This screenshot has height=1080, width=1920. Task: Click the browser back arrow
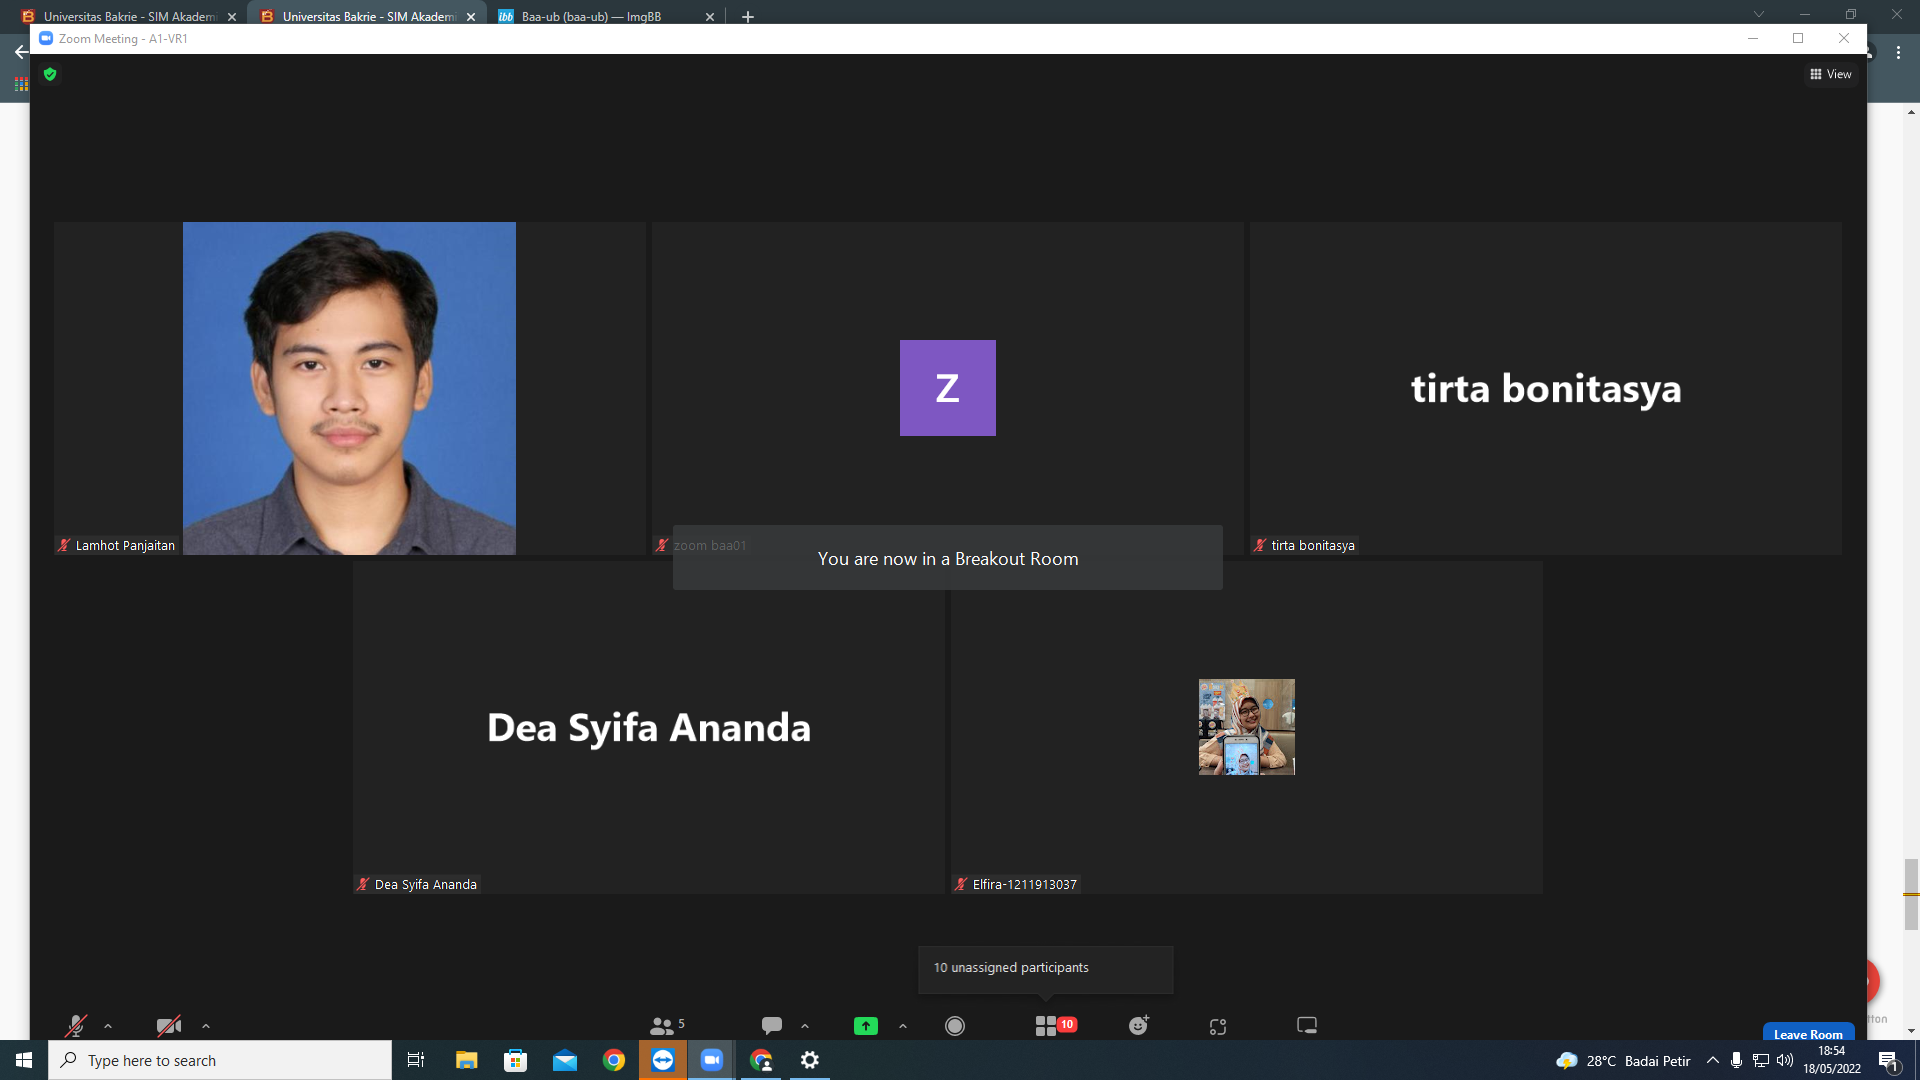(x=19, y=53)
